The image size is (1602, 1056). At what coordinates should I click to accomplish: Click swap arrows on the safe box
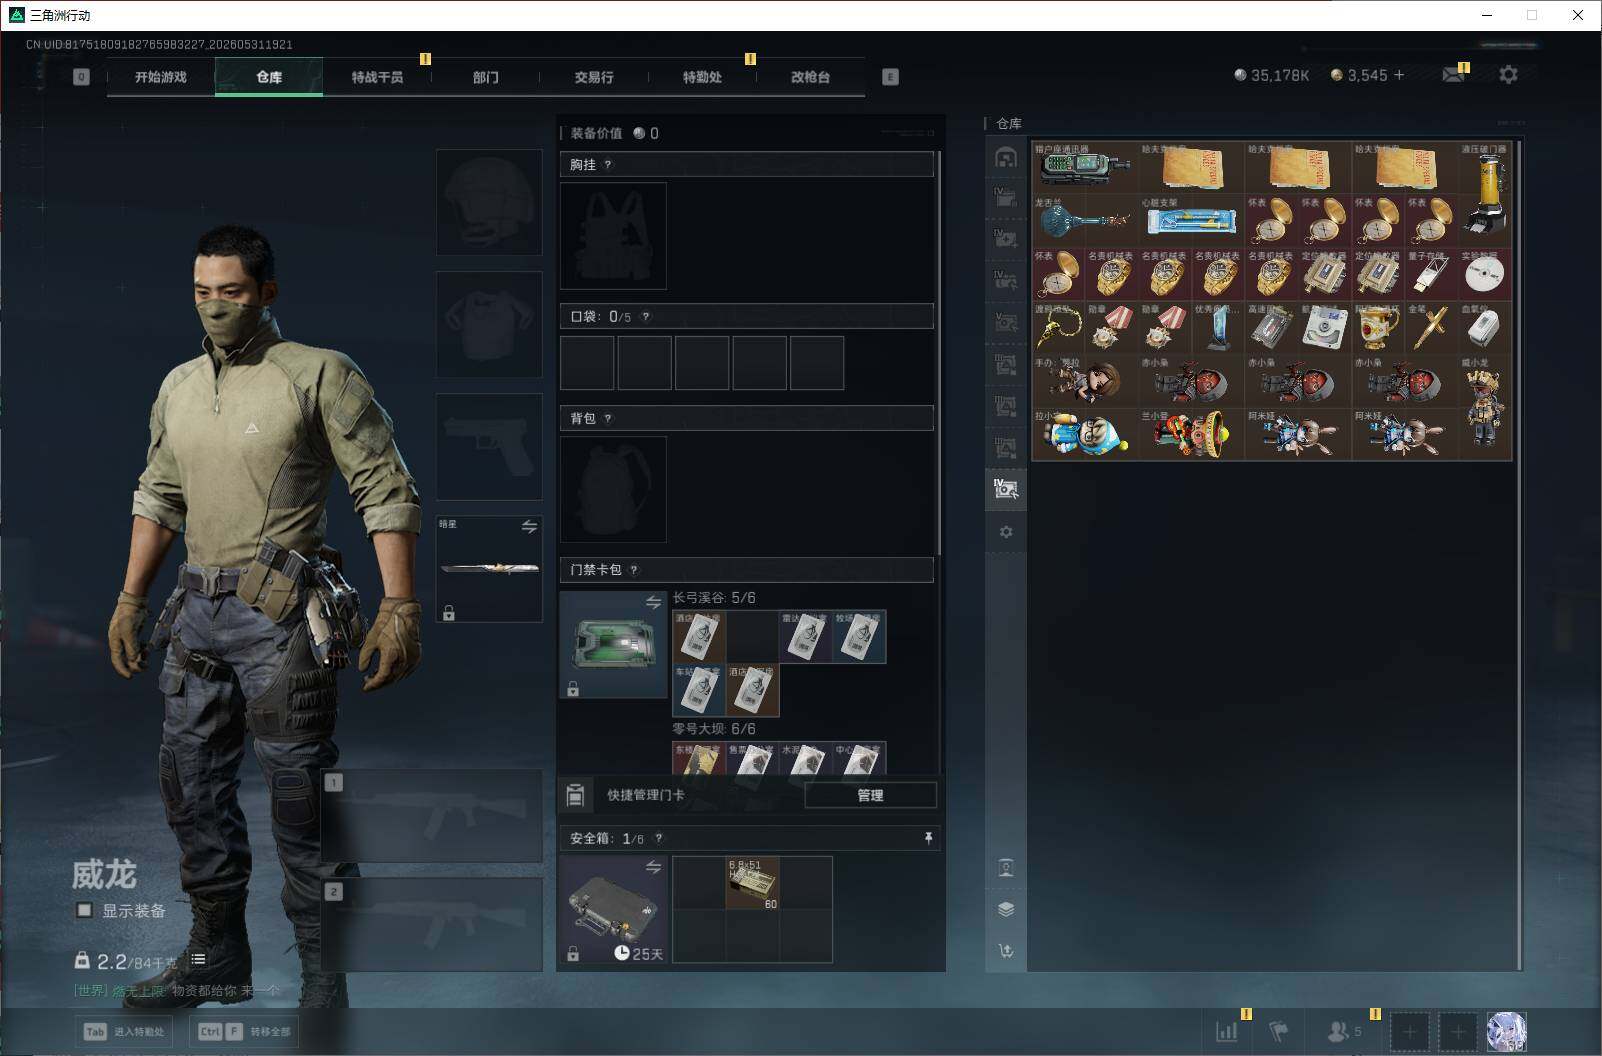coord(653,867)
